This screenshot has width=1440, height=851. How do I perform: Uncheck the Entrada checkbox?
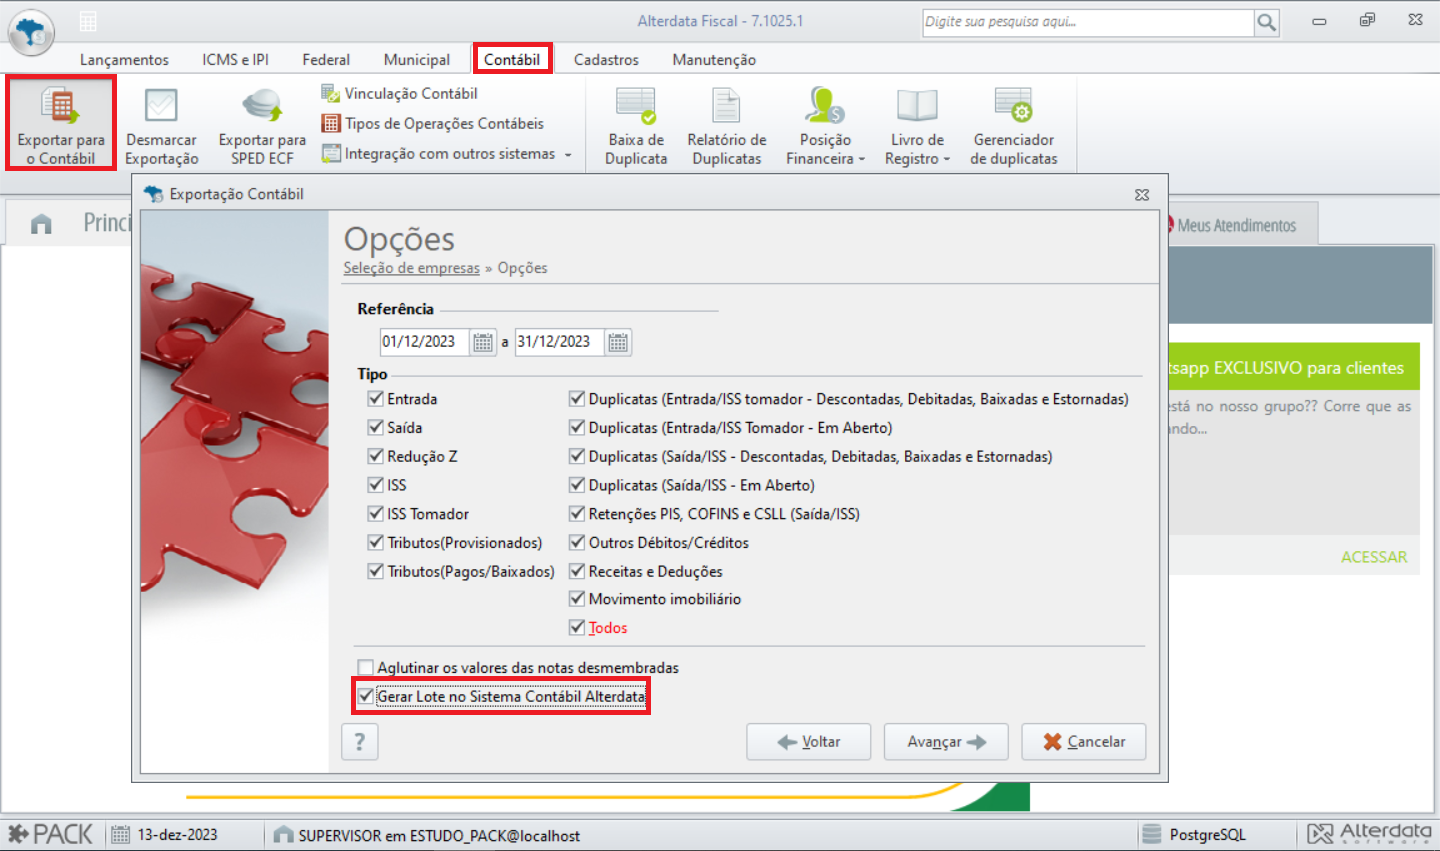[x=376, y=398]
